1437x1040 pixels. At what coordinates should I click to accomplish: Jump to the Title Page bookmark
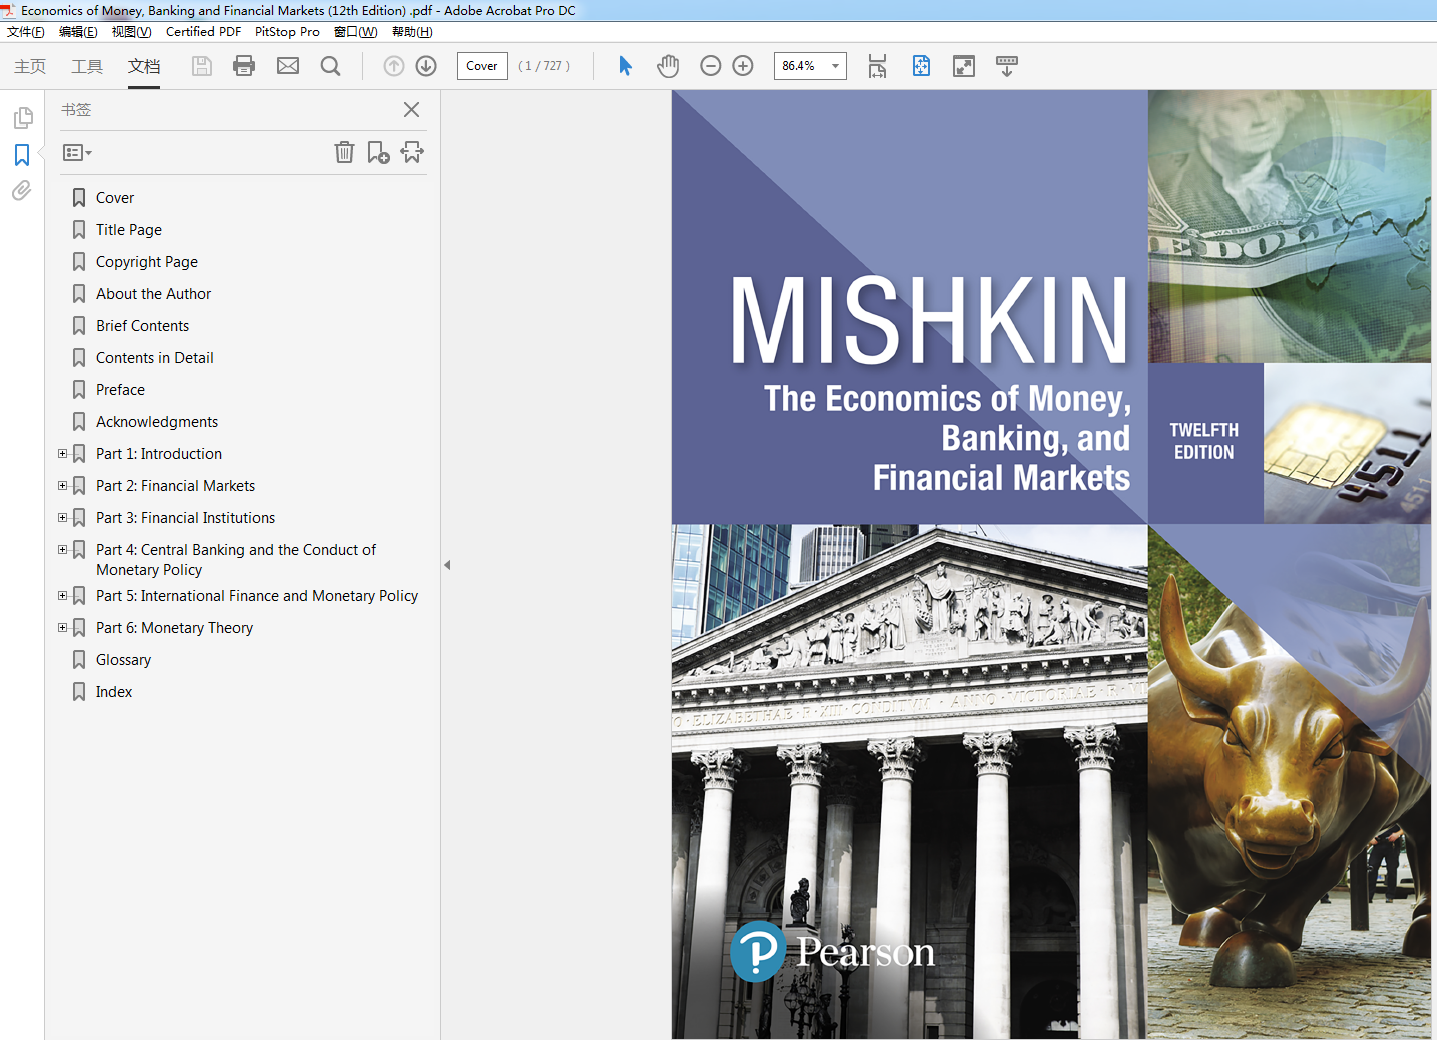click(x=129, y=230)
